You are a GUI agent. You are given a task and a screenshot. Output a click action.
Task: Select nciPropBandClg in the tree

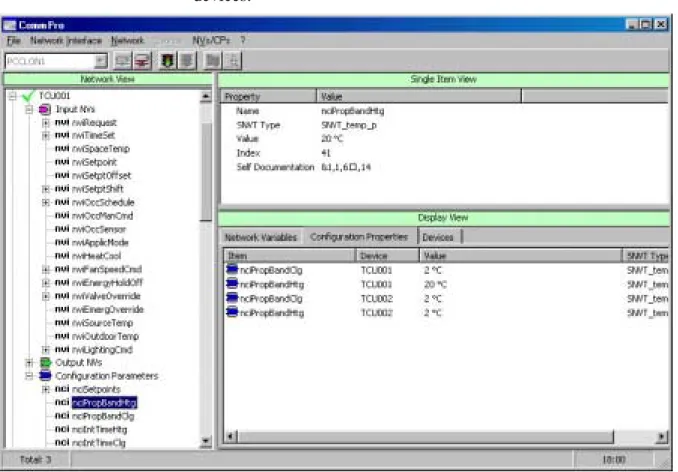pos(103,416)
